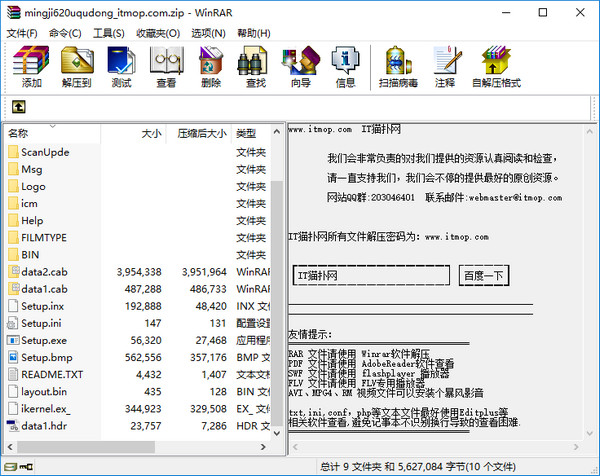This screenshot has width=600, height=476.
Task: Click the 查看 (View) toolbar icon
Action: point(166,60)
